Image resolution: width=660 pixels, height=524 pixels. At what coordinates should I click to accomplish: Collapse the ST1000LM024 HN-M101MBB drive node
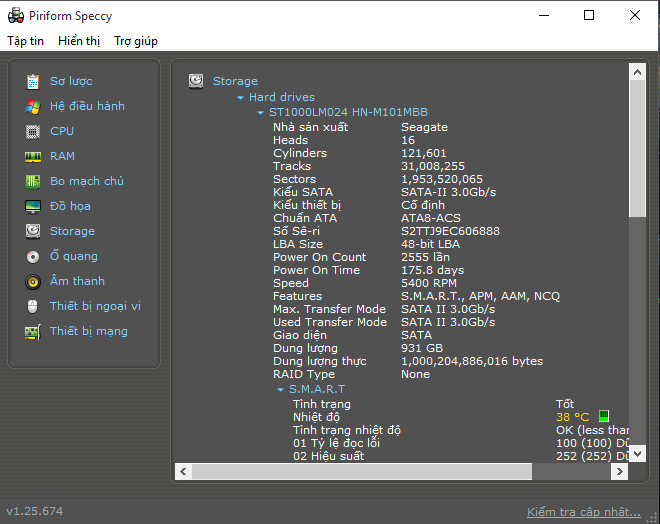(x=261, y=114)
